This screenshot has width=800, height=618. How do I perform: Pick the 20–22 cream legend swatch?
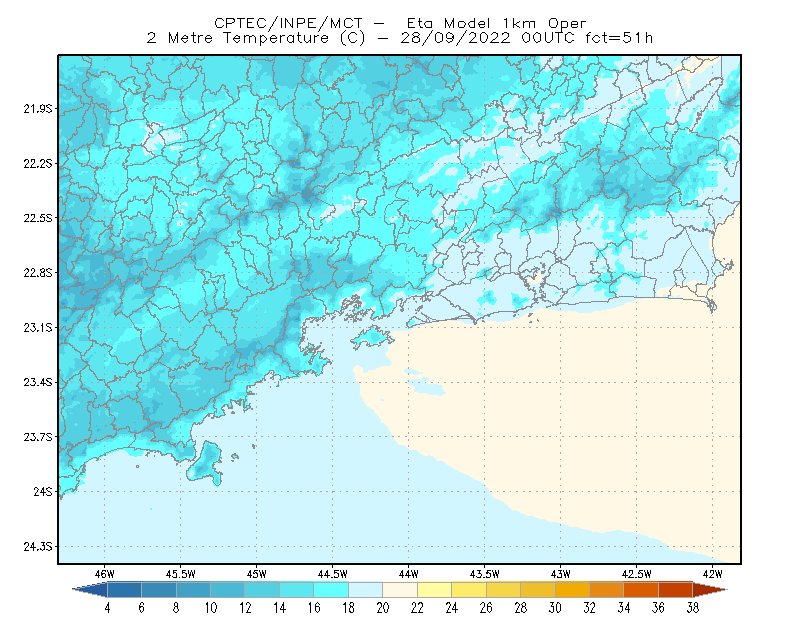tap(400, 590)
